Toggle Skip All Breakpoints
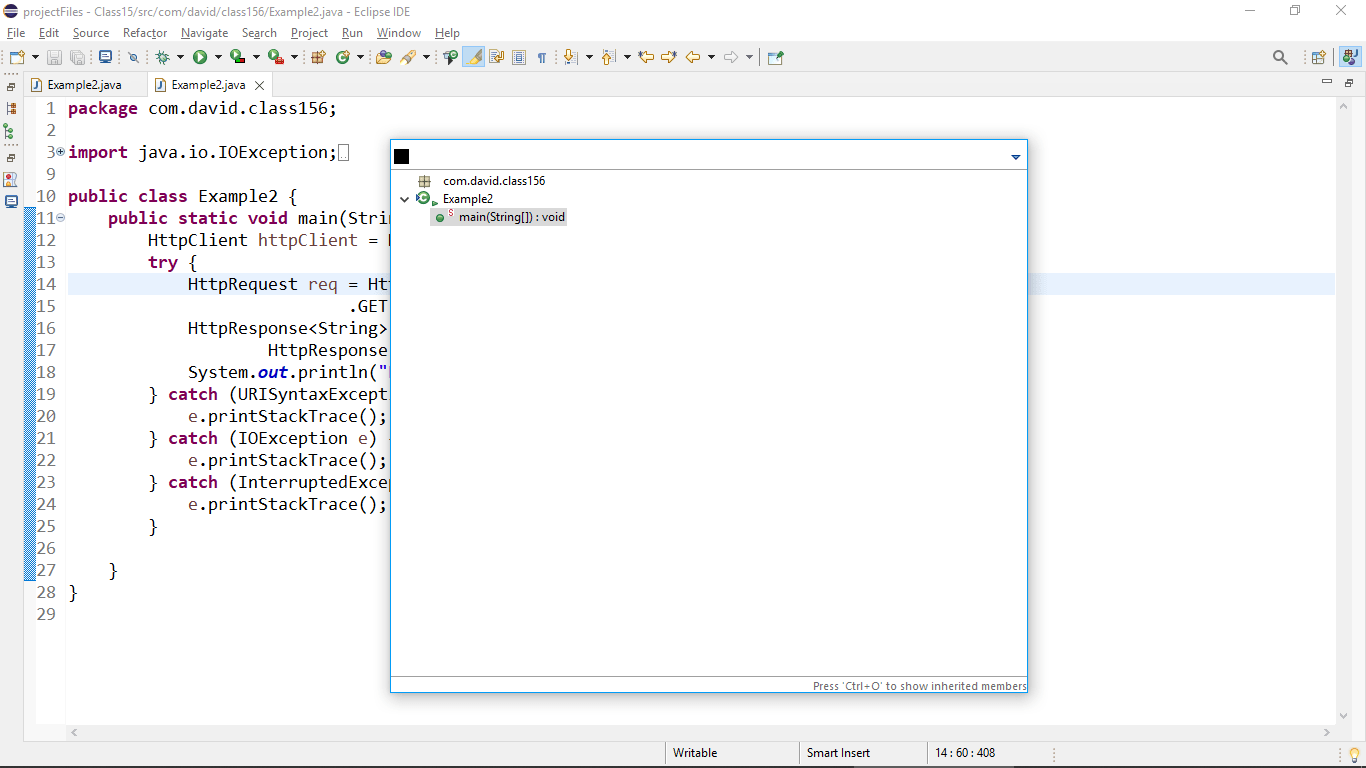This screenshot has width=1366, height=768. click(133, 57)
